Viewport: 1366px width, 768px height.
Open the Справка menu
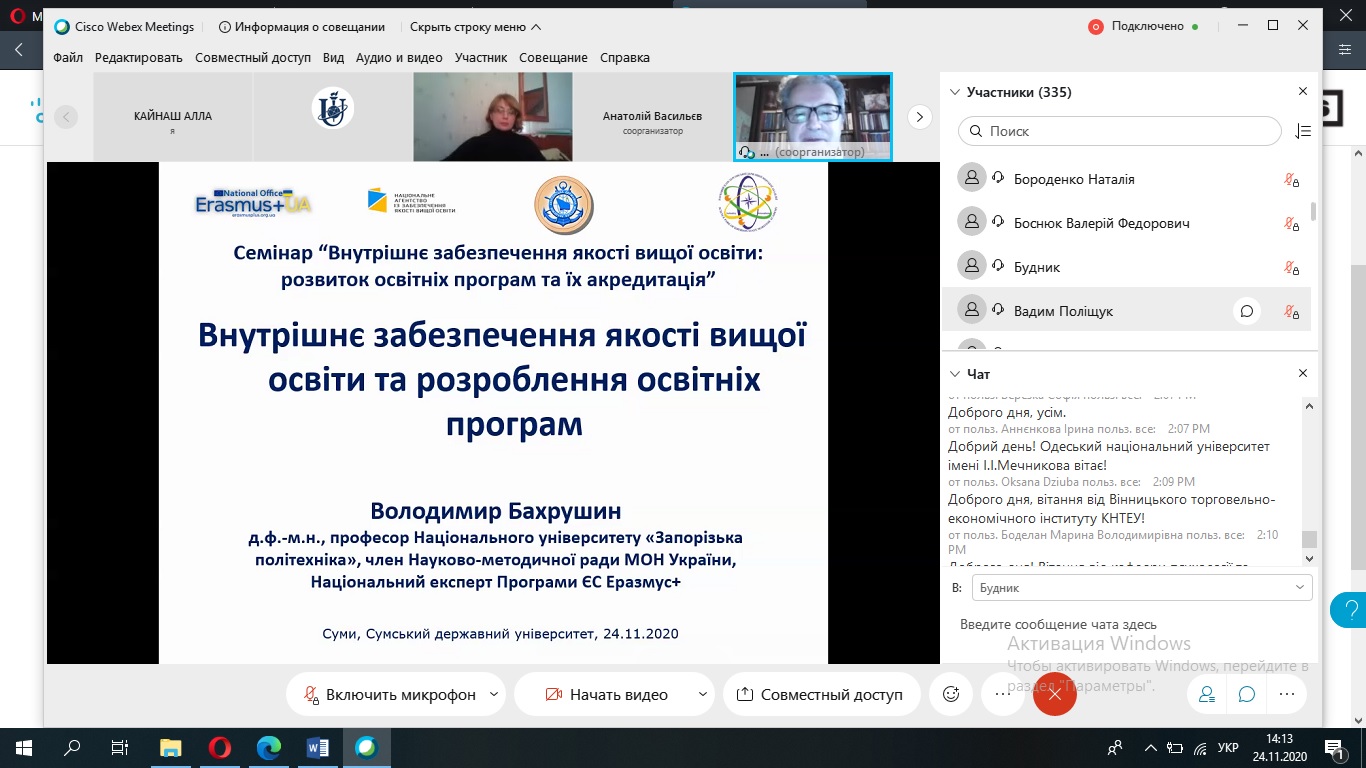pos(625,58)
